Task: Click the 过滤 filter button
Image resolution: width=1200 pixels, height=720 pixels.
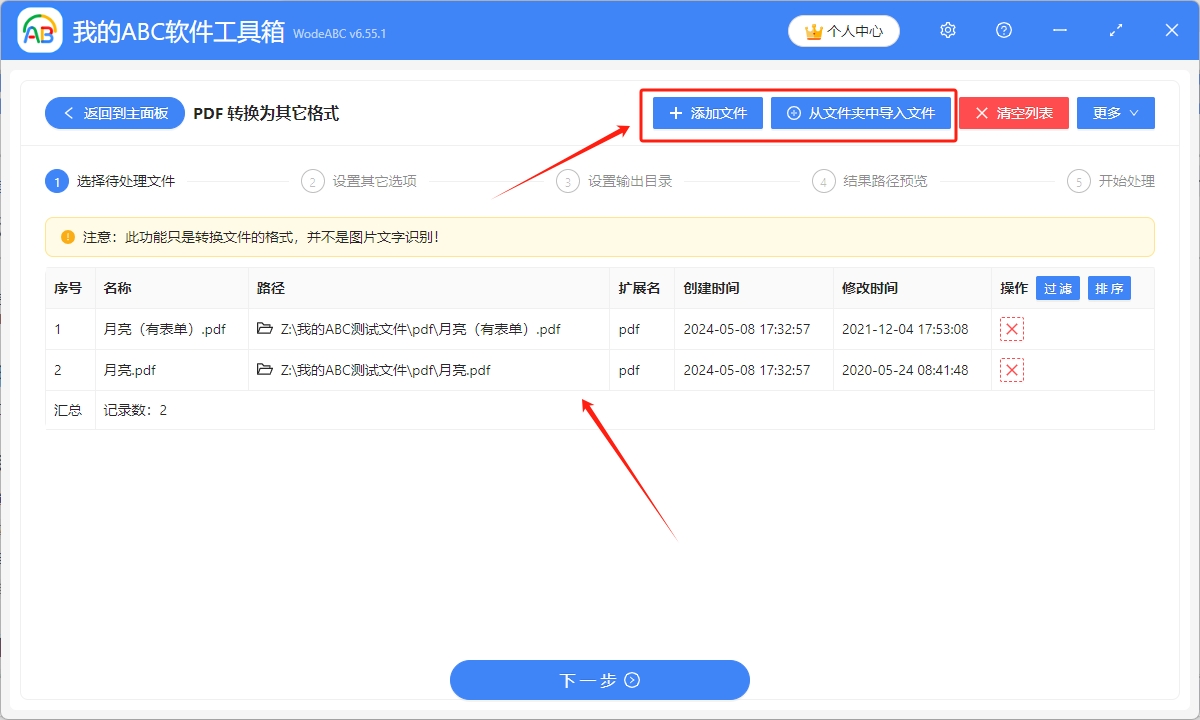Action: click(x=1057, y=289)
